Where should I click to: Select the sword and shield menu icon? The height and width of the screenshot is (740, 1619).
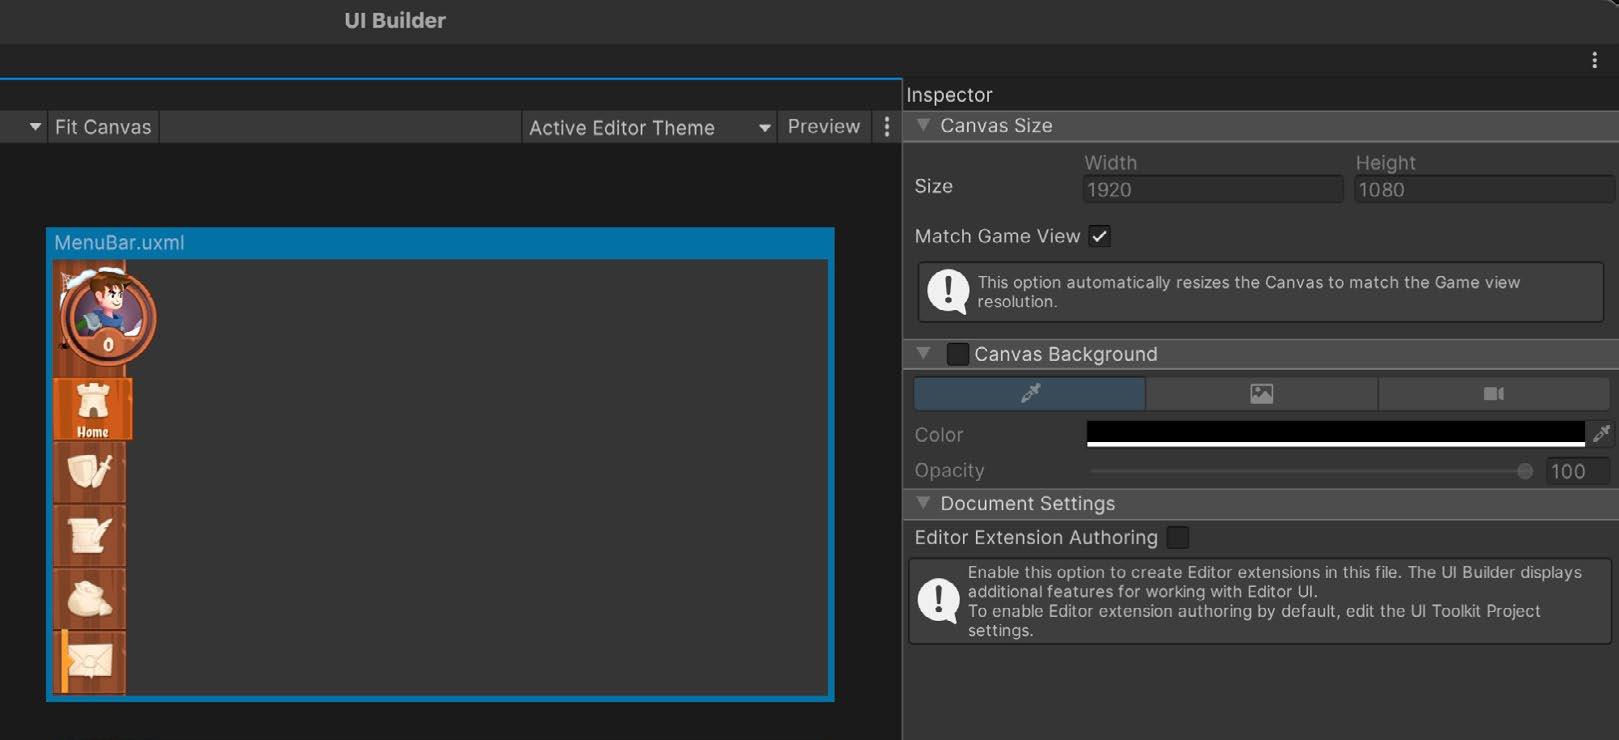(x=90, y=471)
